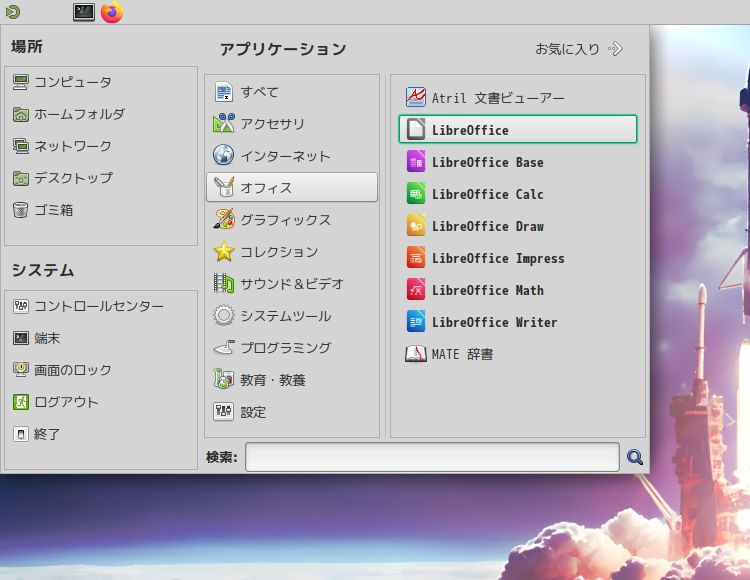Viewport: 750px width, 580px height.
Task: Select the 設定 settings category
Action: coord(292,412)
